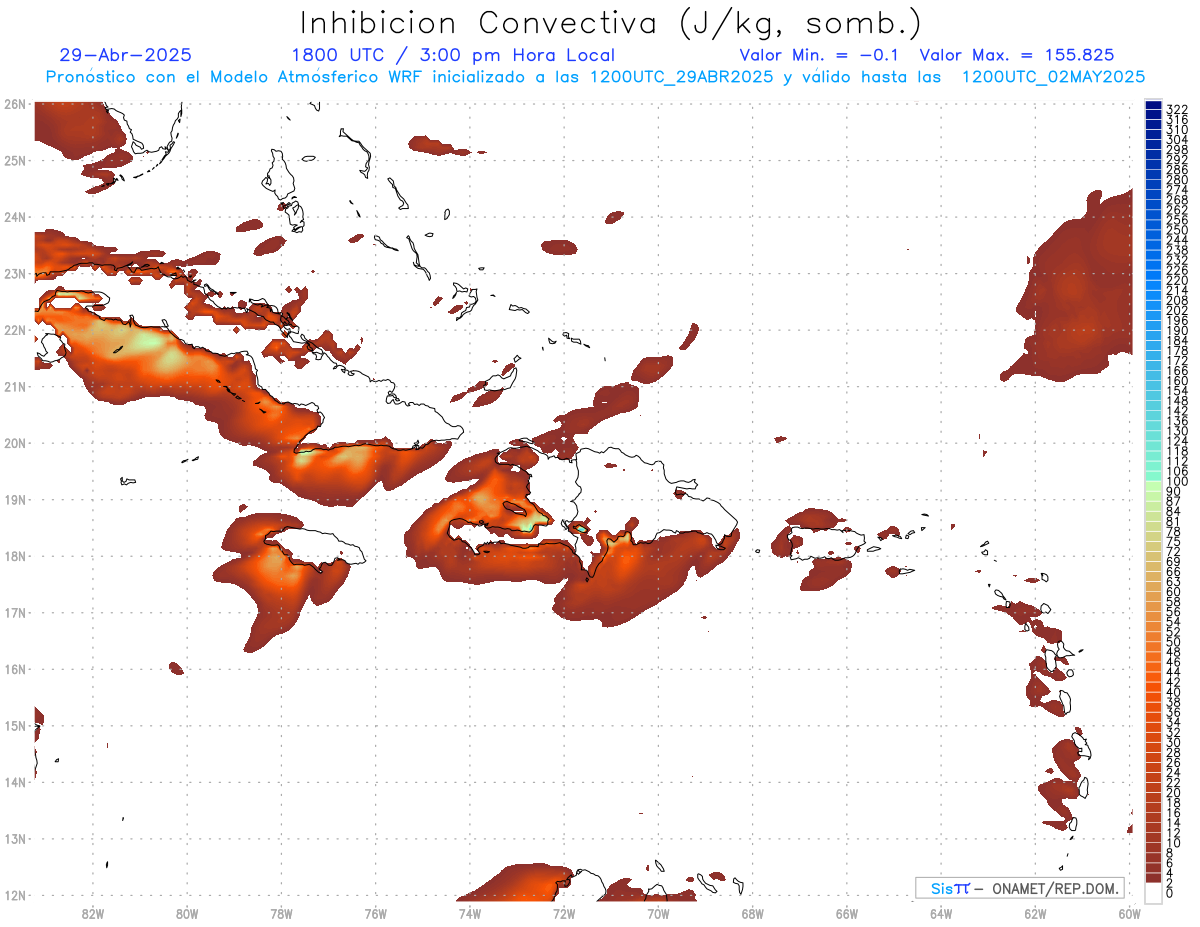Click the darkest blue swatch beside 322
This screenshot has height=927, width=1200.
(x=1153, y=106)
